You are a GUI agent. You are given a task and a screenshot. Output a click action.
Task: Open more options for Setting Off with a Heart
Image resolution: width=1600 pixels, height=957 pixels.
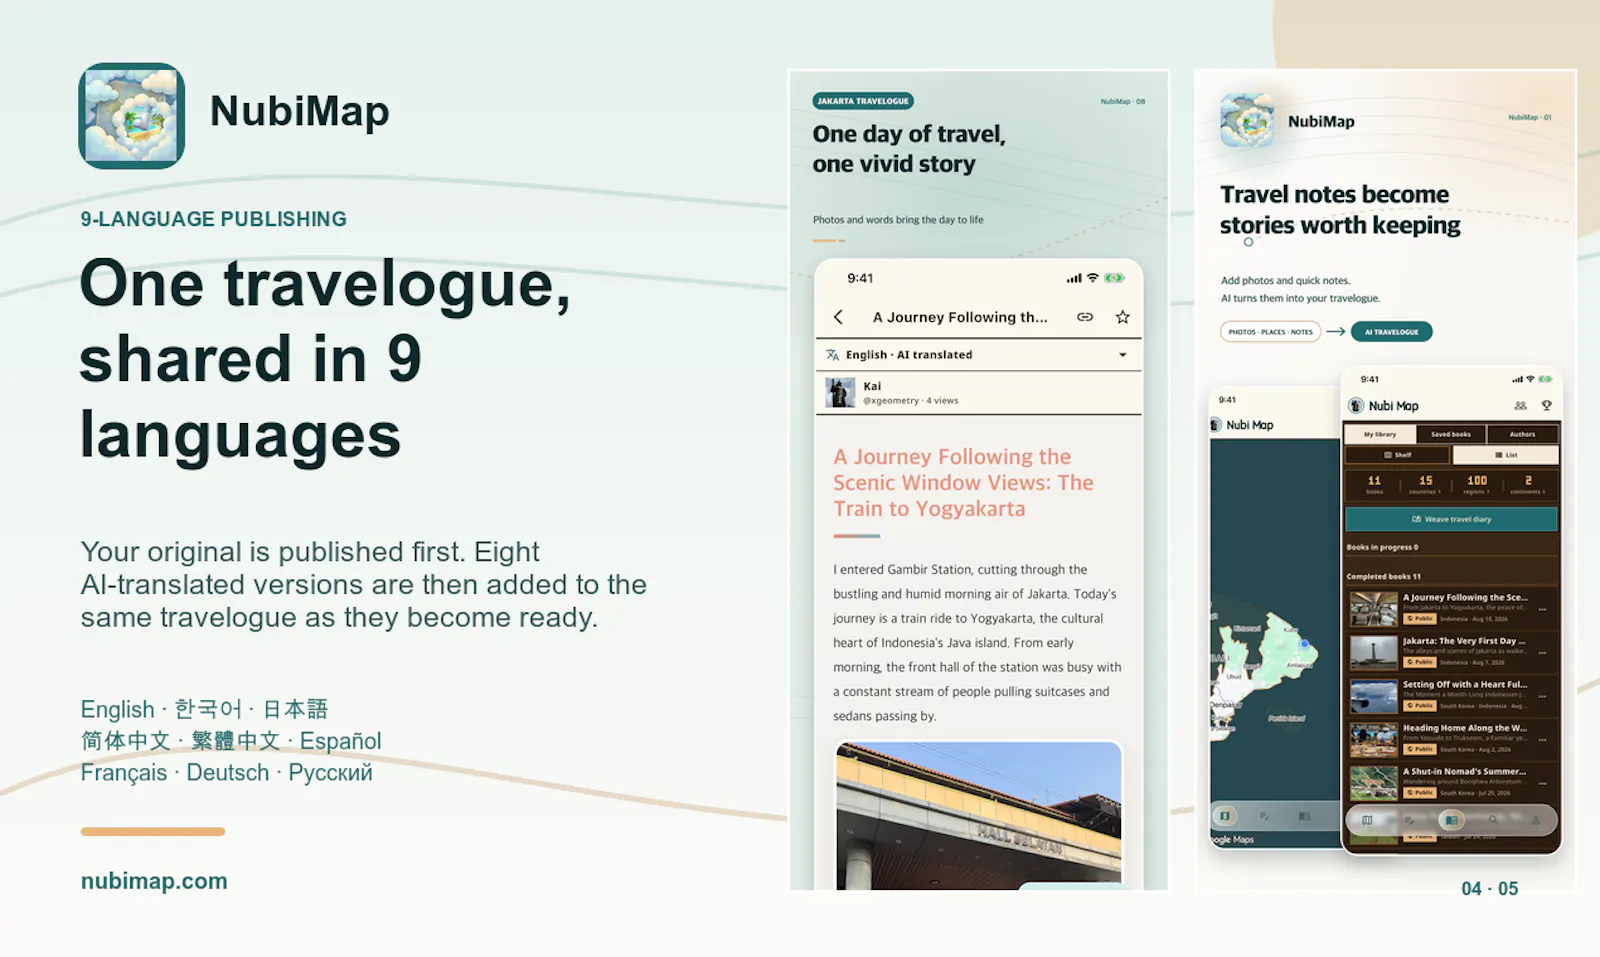[x=1543, y=696]
